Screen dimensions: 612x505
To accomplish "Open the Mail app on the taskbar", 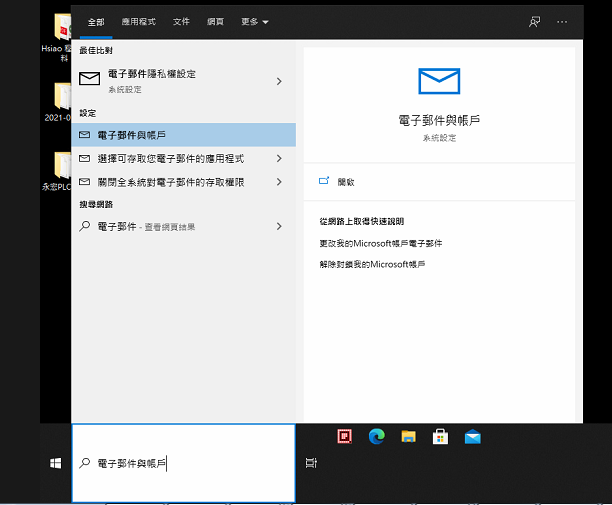I will pos(472,436).
